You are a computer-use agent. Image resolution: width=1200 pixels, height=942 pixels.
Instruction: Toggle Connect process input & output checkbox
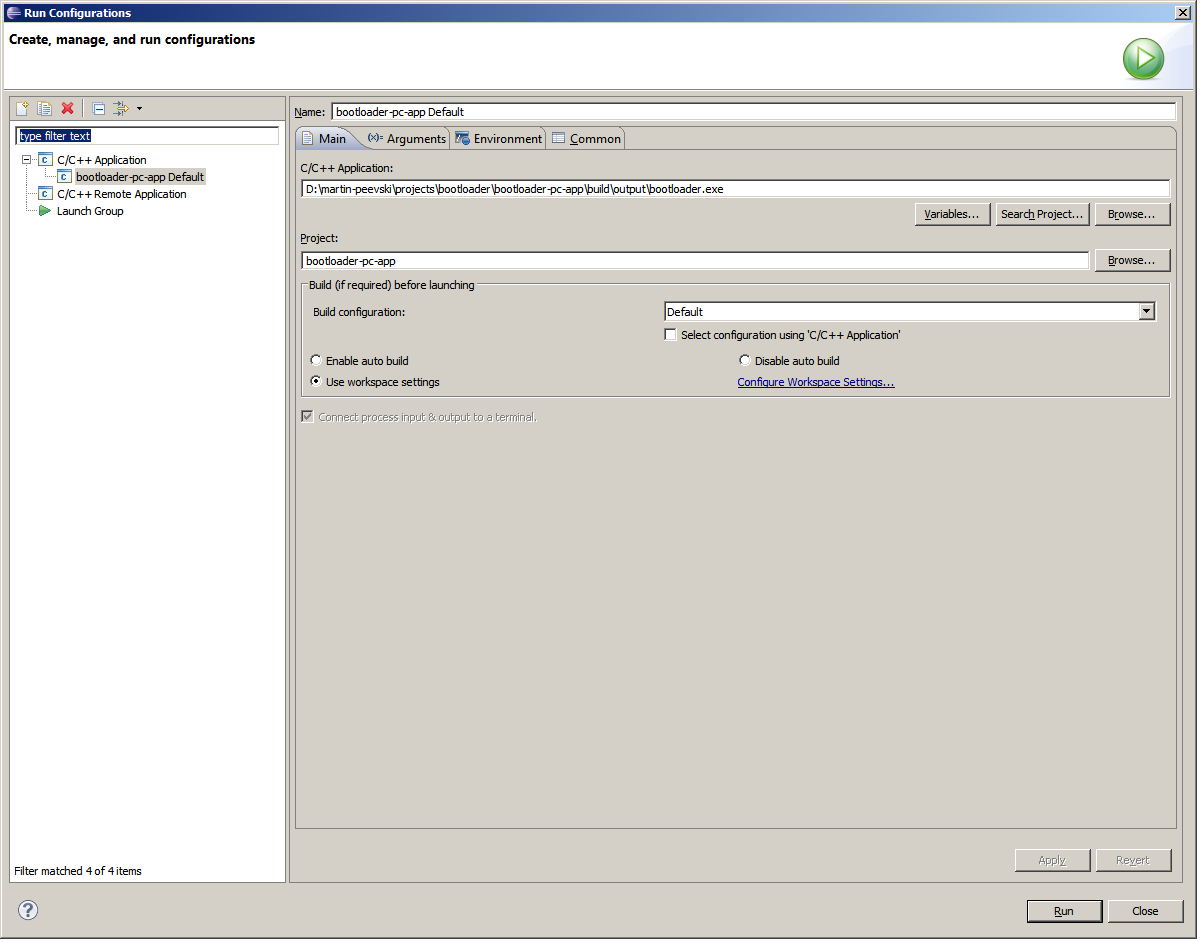(307, 417)
